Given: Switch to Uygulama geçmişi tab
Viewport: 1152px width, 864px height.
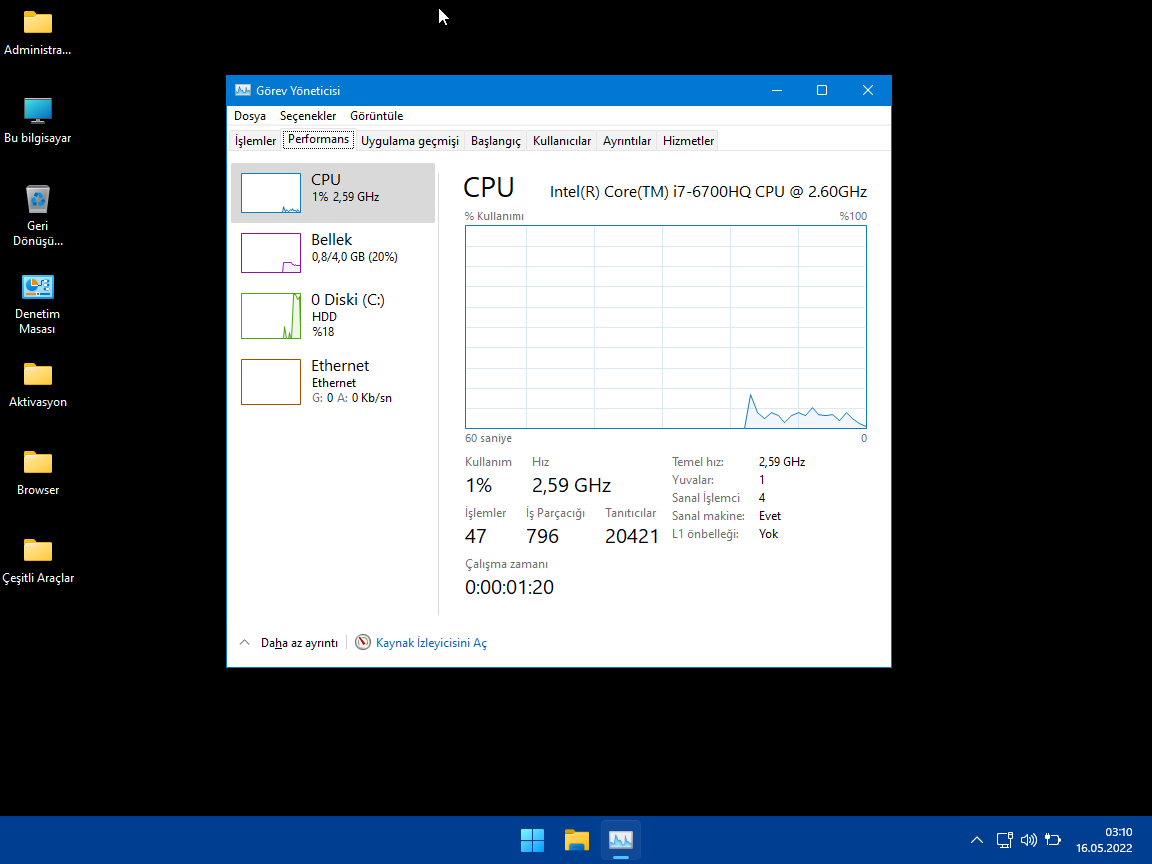Looking at the screenshot, I should point(409,141).
